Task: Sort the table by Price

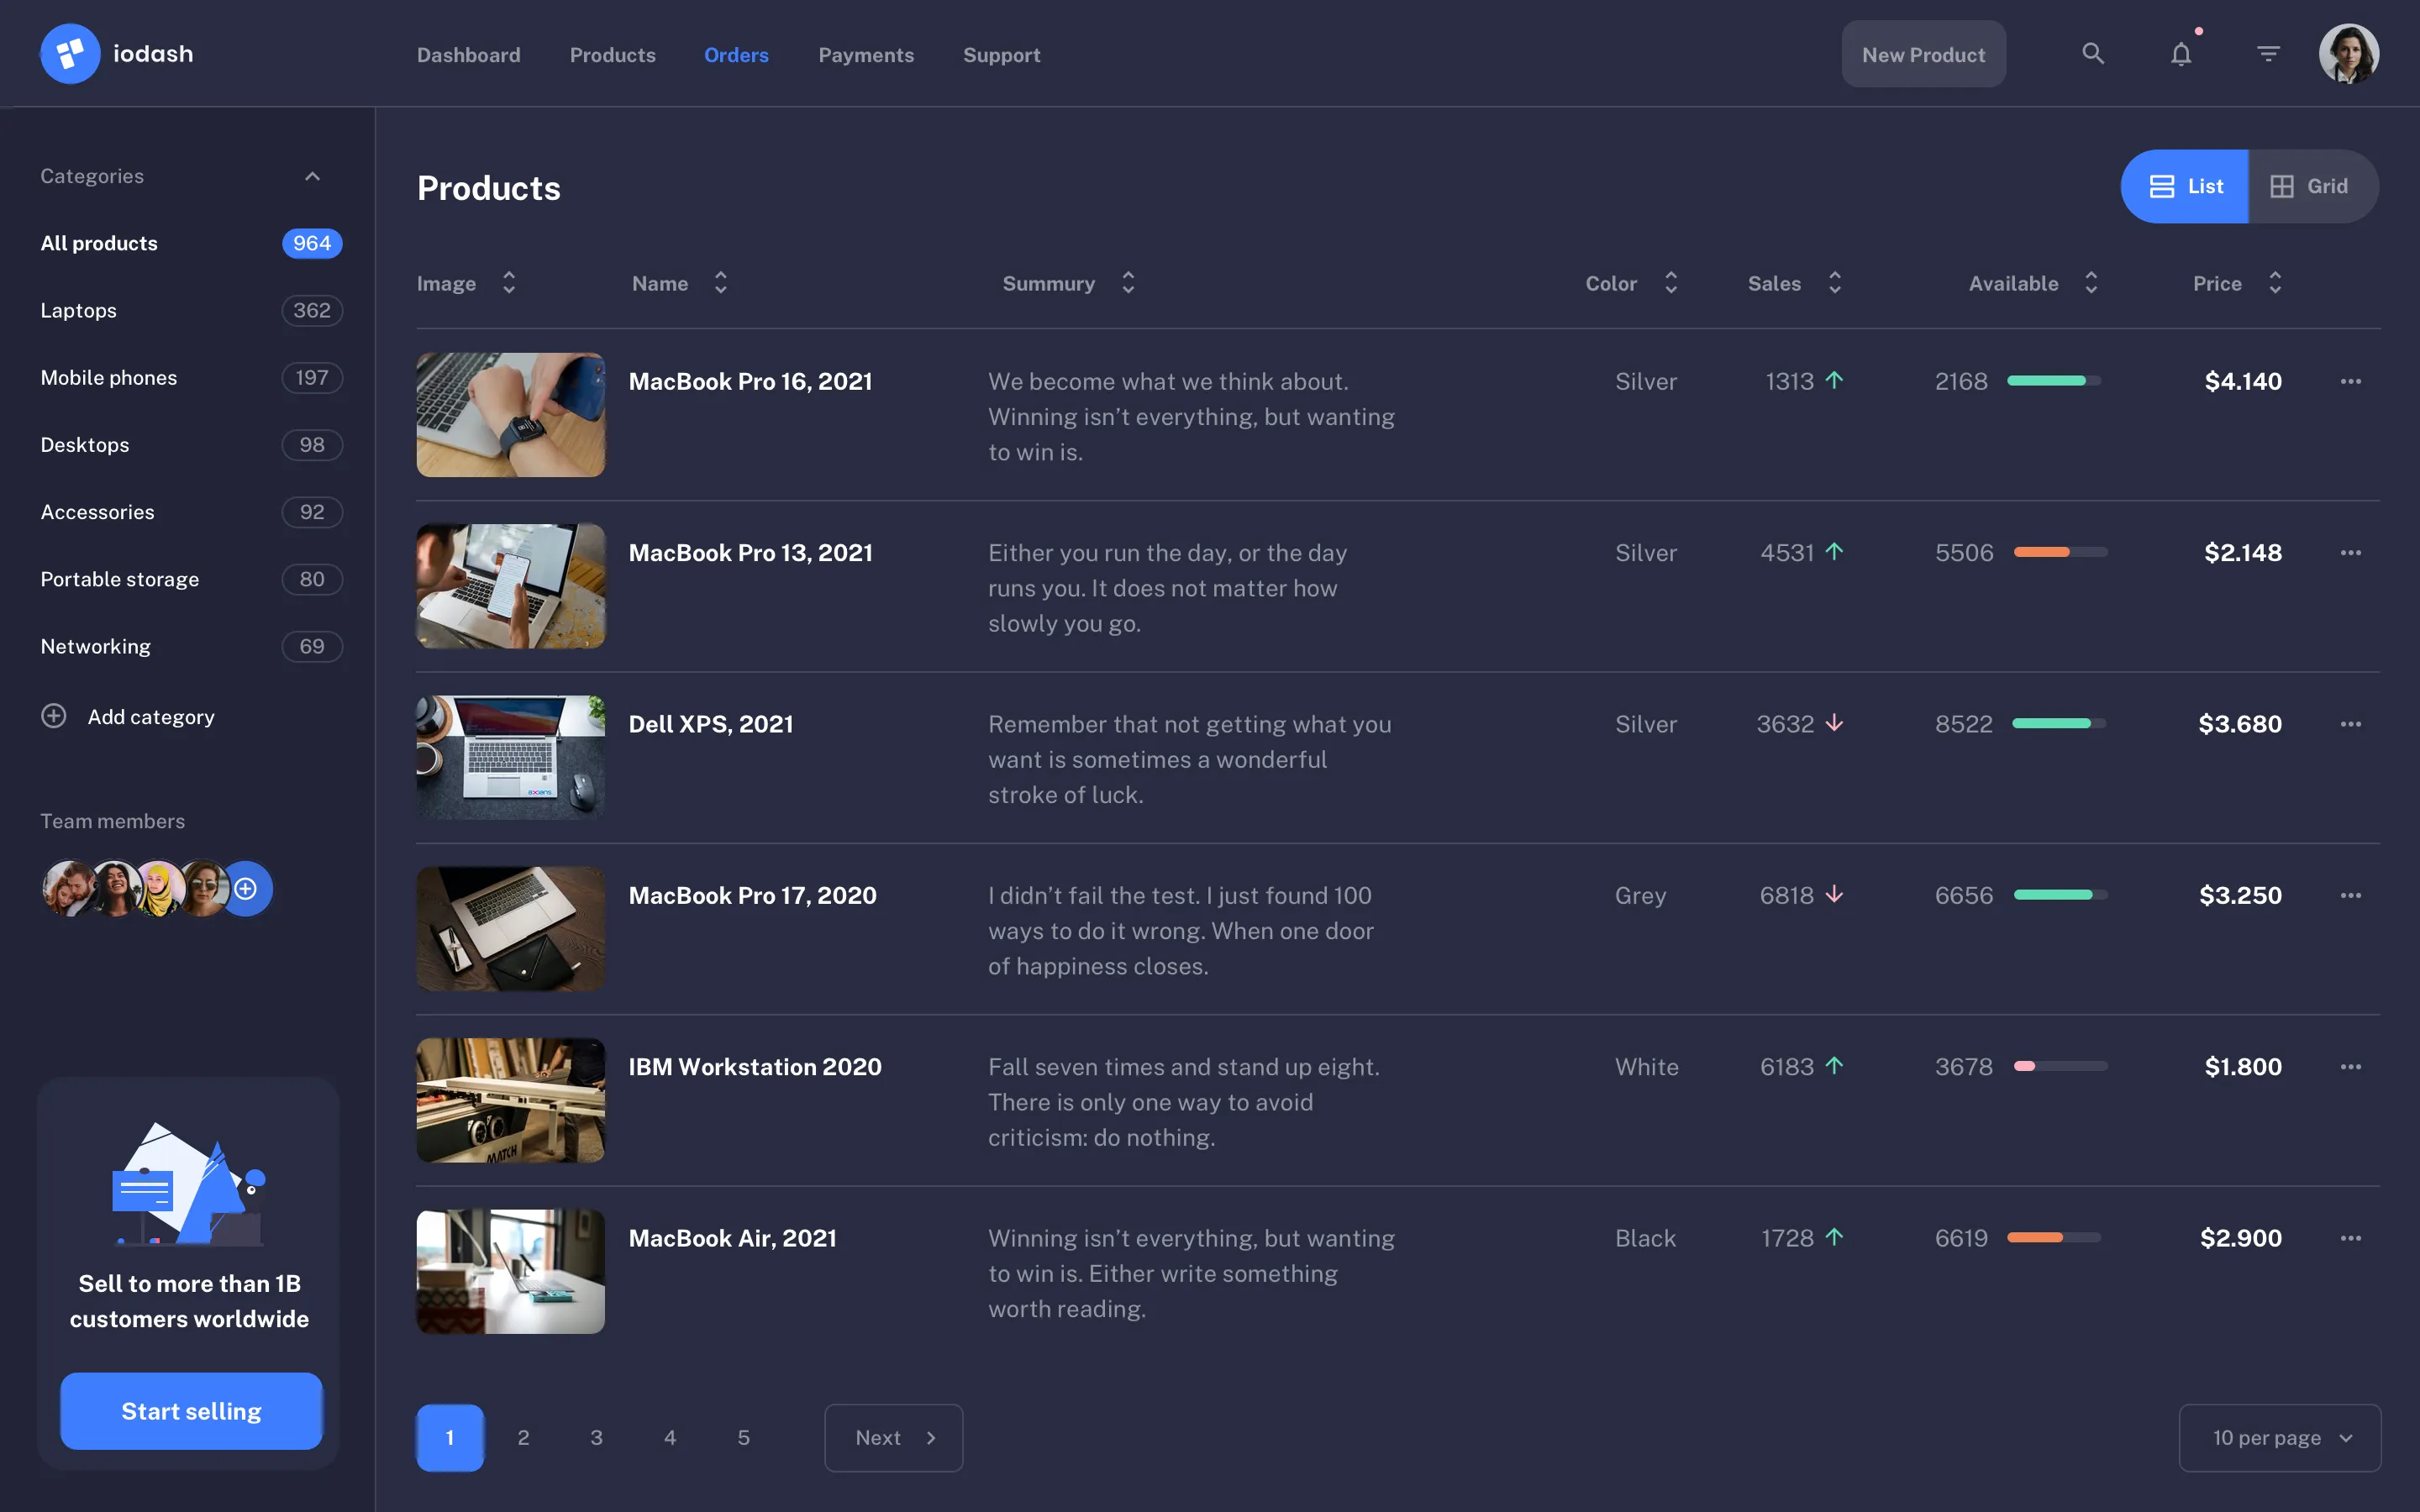Action: [x=2276, y=283]
